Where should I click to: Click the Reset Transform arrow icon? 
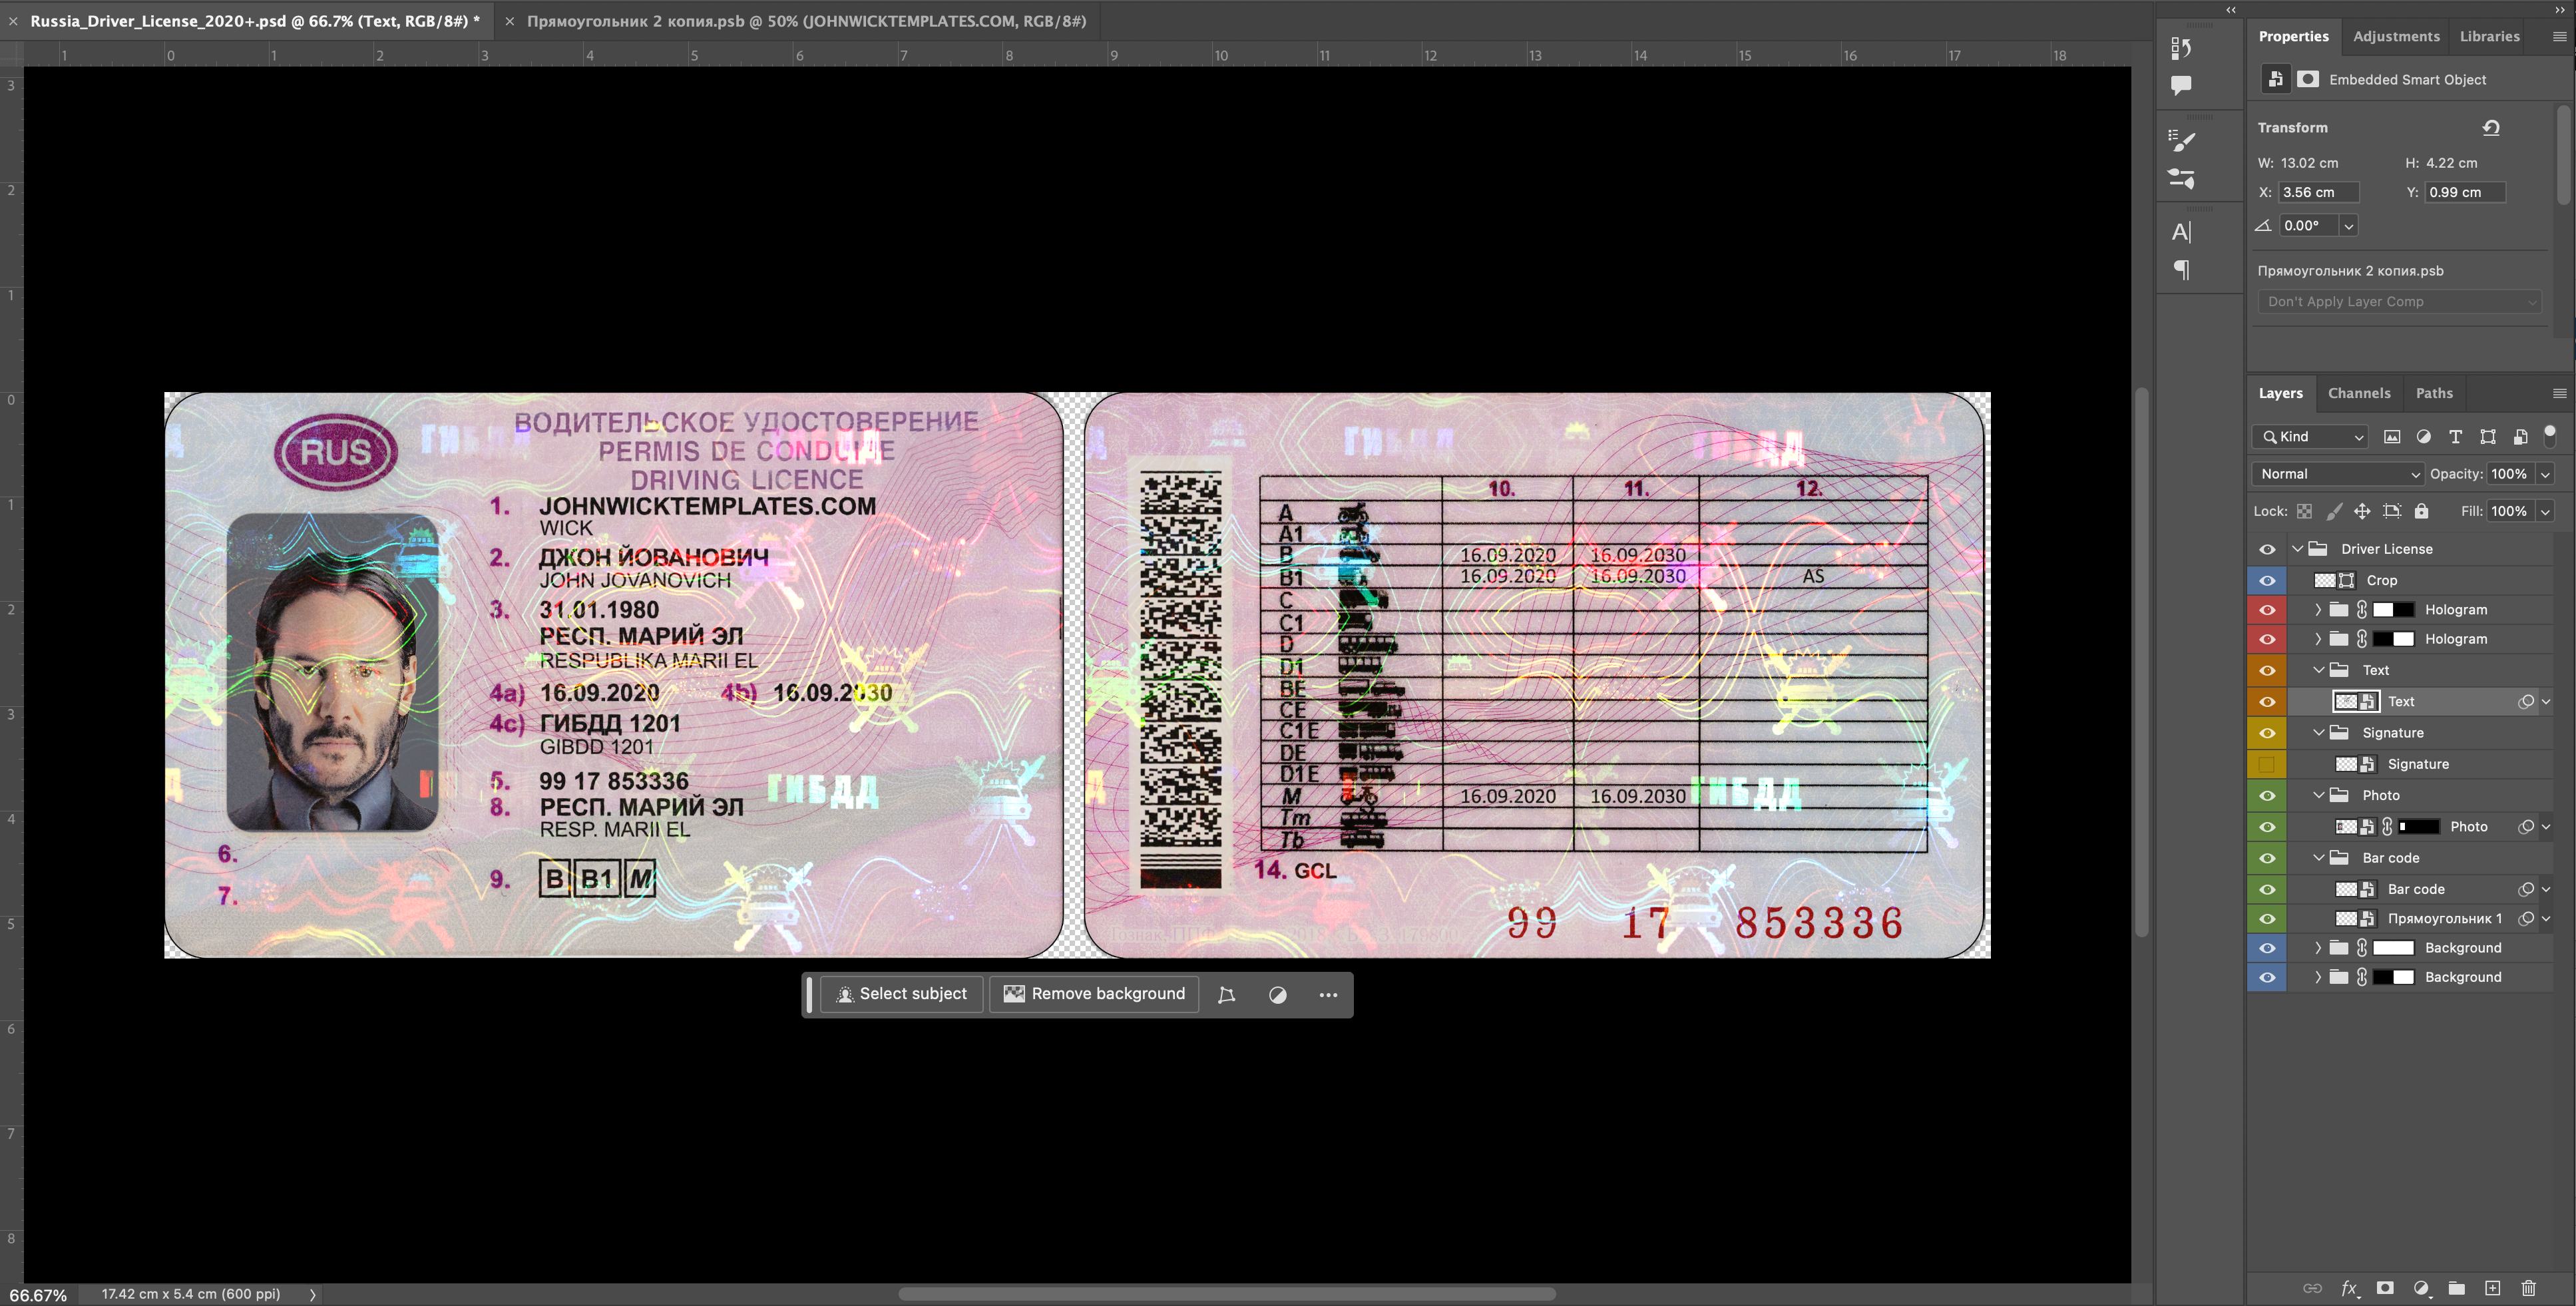(x=2491, y=127)
